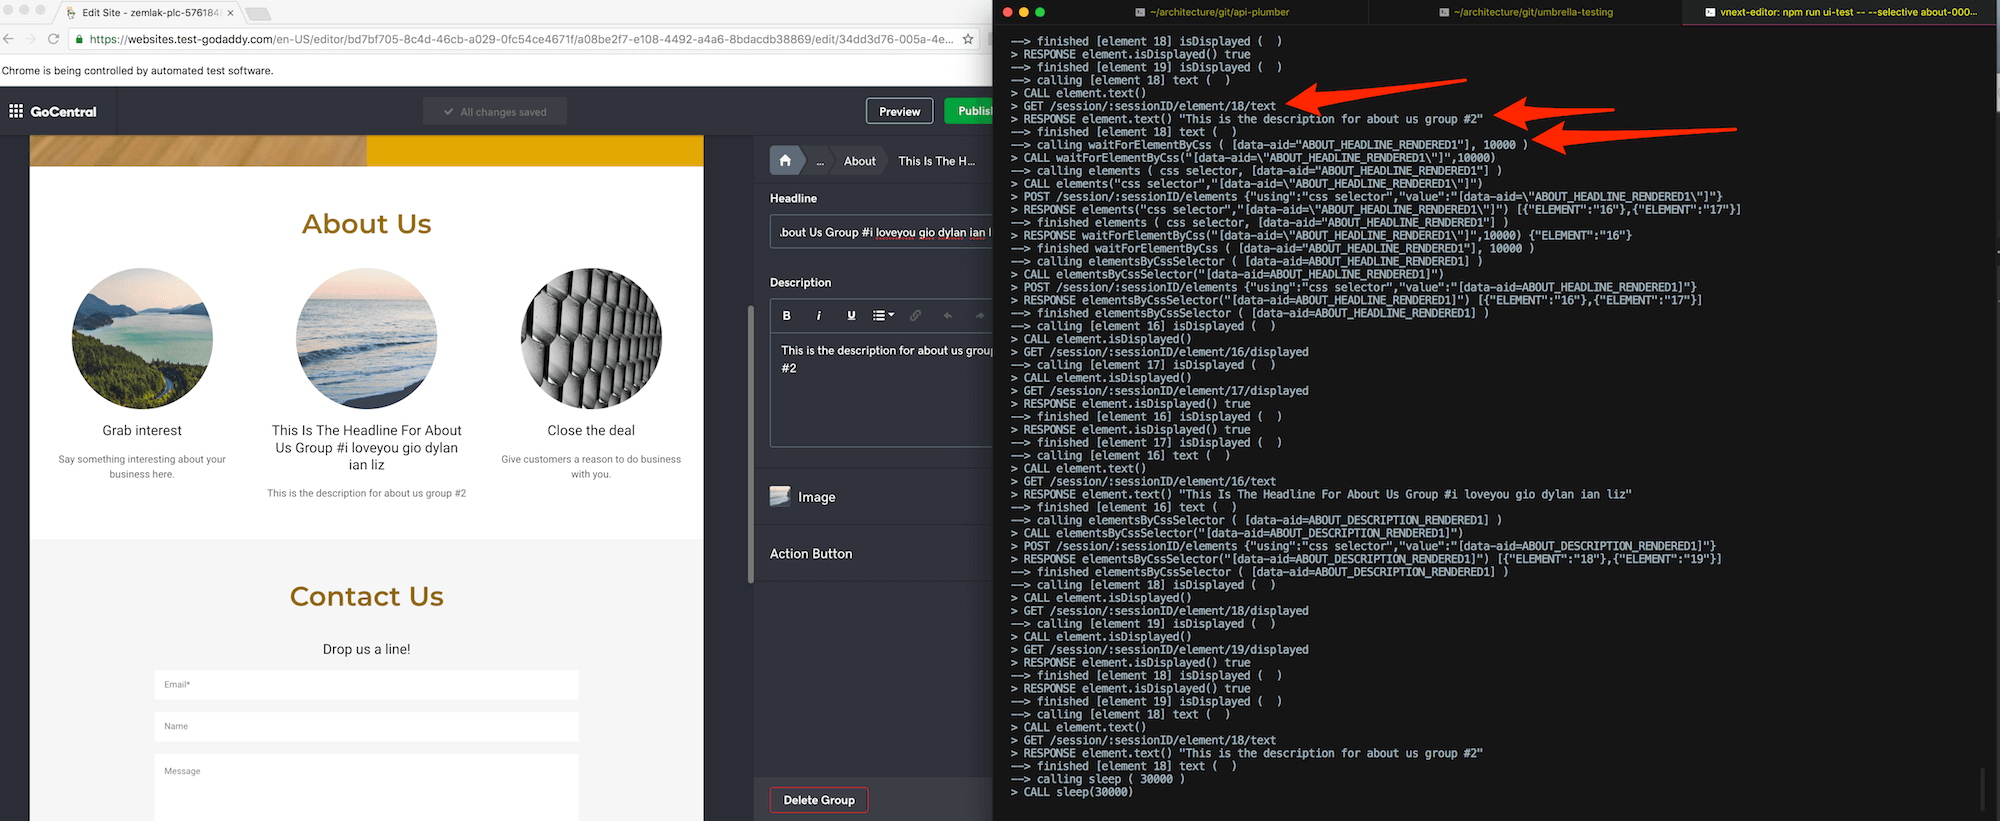Select the vnext-editor npm ui-test terminal tab
The width and height of the screenshot is (2000, 821).
[x=1840, y=12]
